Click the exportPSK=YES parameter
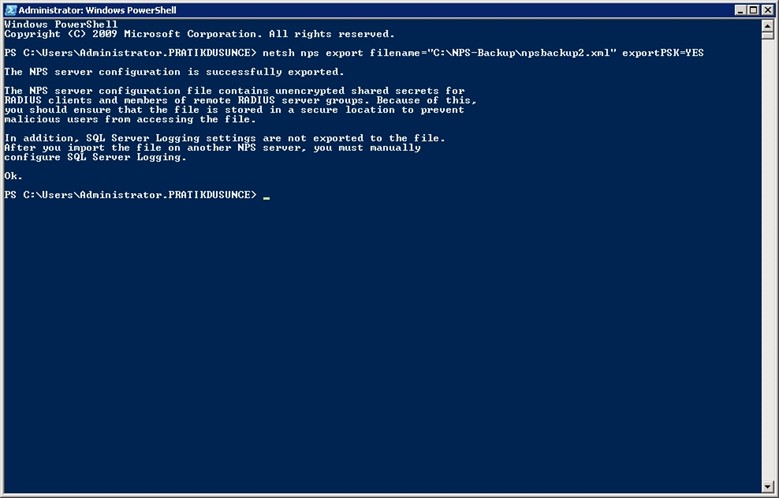This screenshot has height=498, width=779. coord(663,53)
